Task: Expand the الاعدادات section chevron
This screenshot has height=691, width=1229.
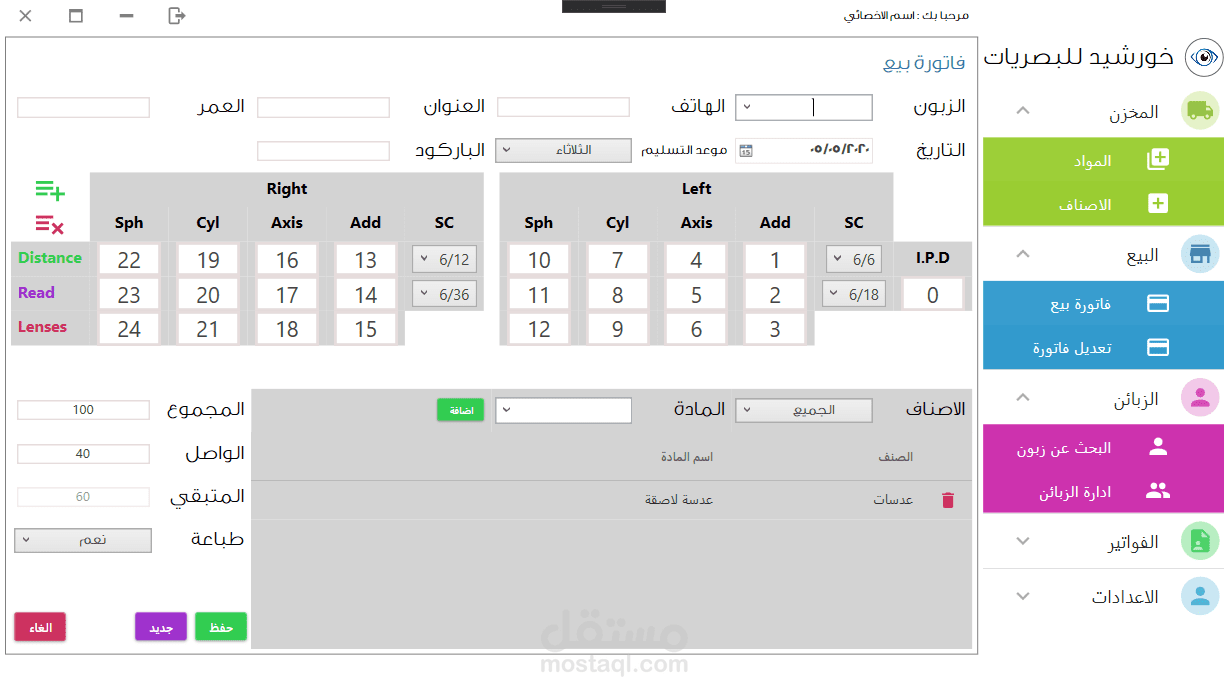Action: [1022, 596]
